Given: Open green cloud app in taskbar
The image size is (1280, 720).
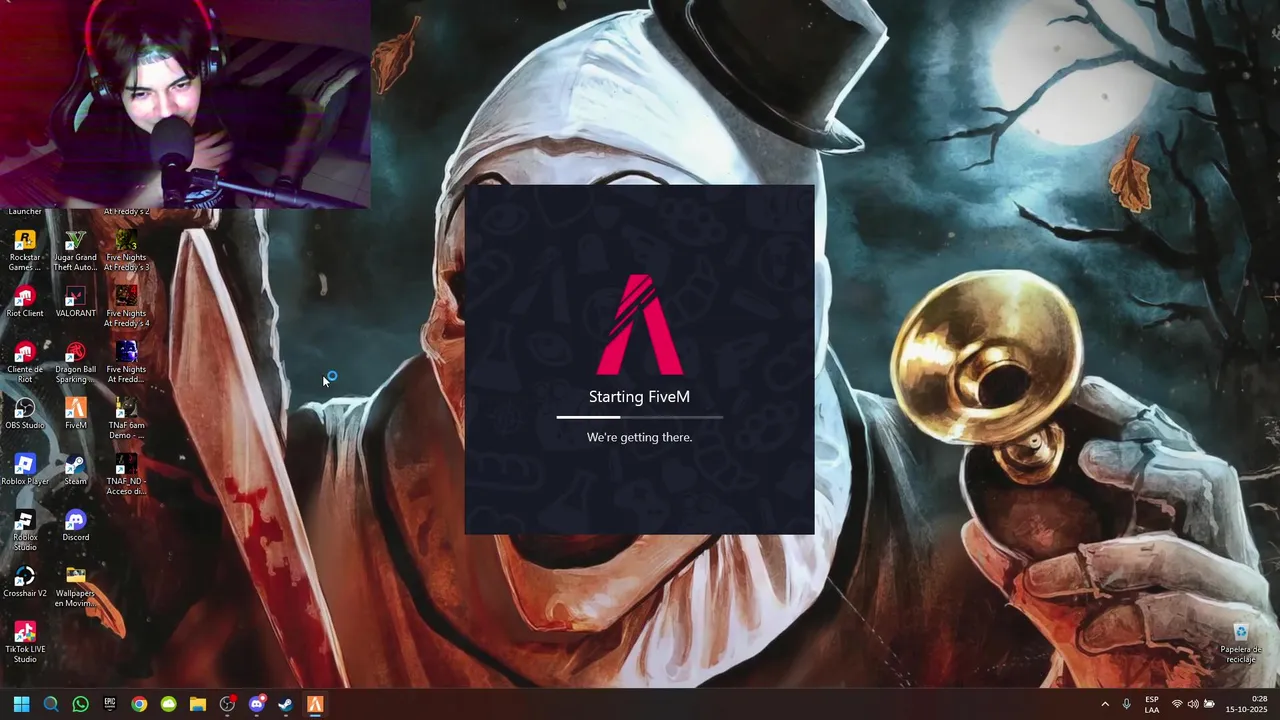Looking at the screenshot, I should click(x=168, y=704).
